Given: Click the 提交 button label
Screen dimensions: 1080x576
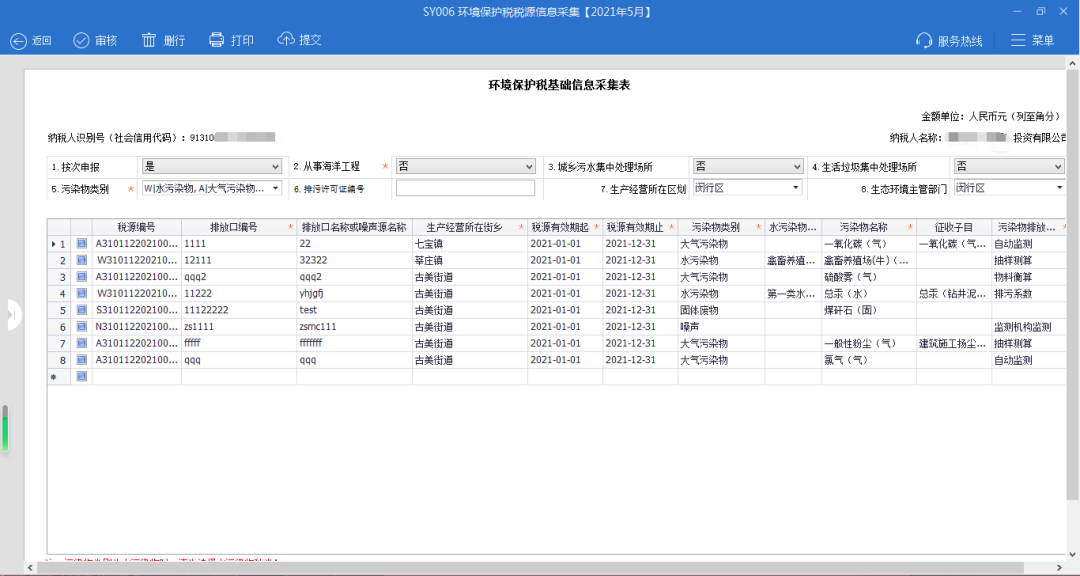Looking at the screenshot, I should pyautogui.click(x=310, y=40).
